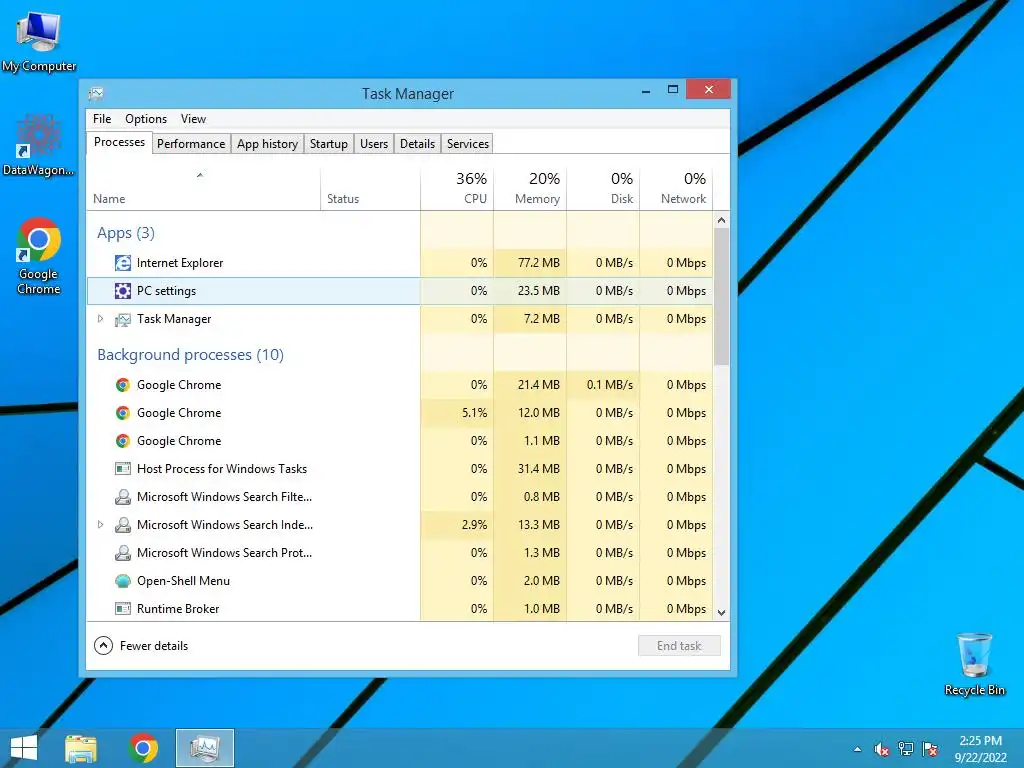
Task: Select the Internet Explorer row name
Action: 180,263
